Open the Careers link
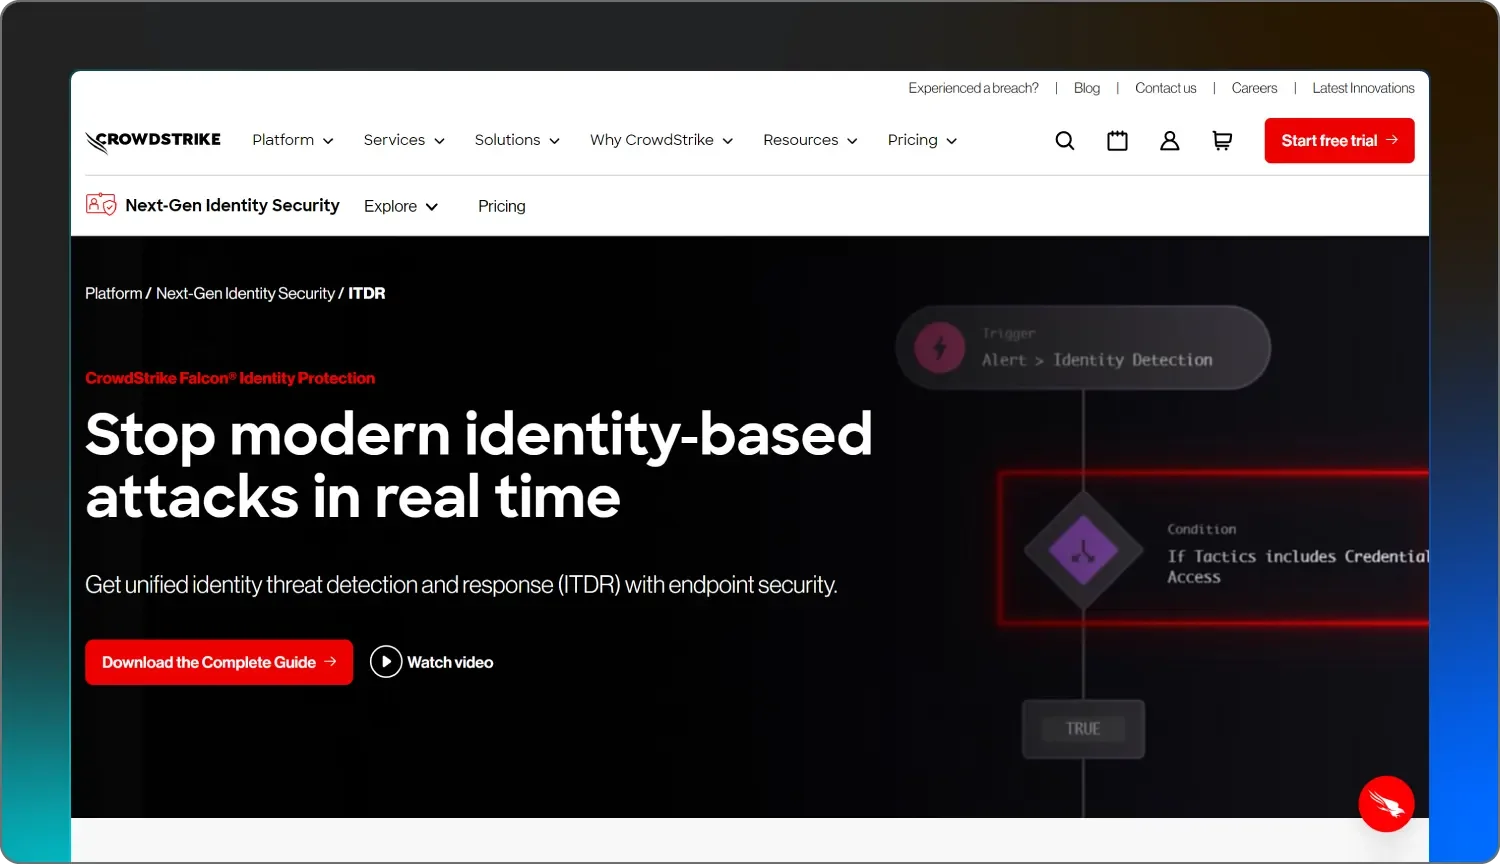 [x=1255, y=88]
